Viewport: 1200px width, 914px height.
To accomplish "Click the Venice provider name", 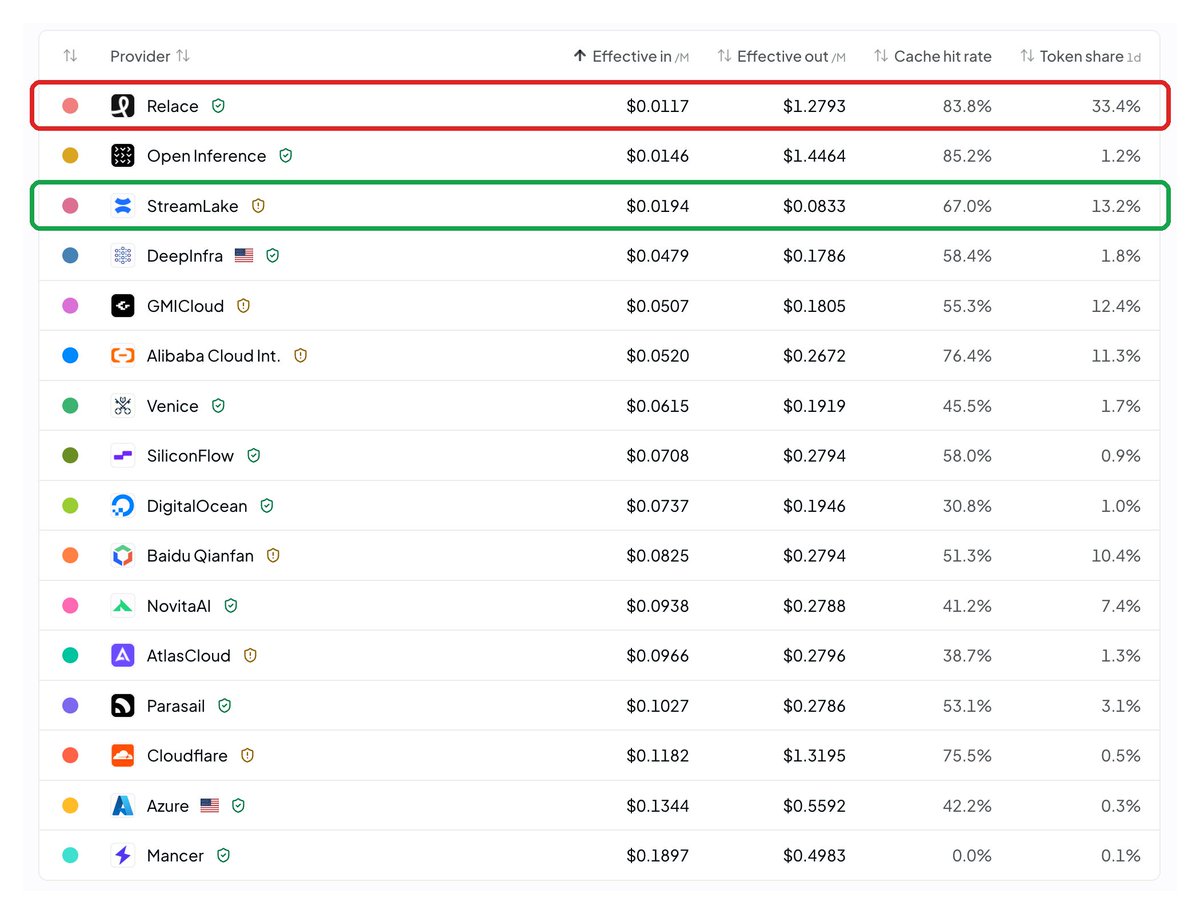I will [172, 406].
